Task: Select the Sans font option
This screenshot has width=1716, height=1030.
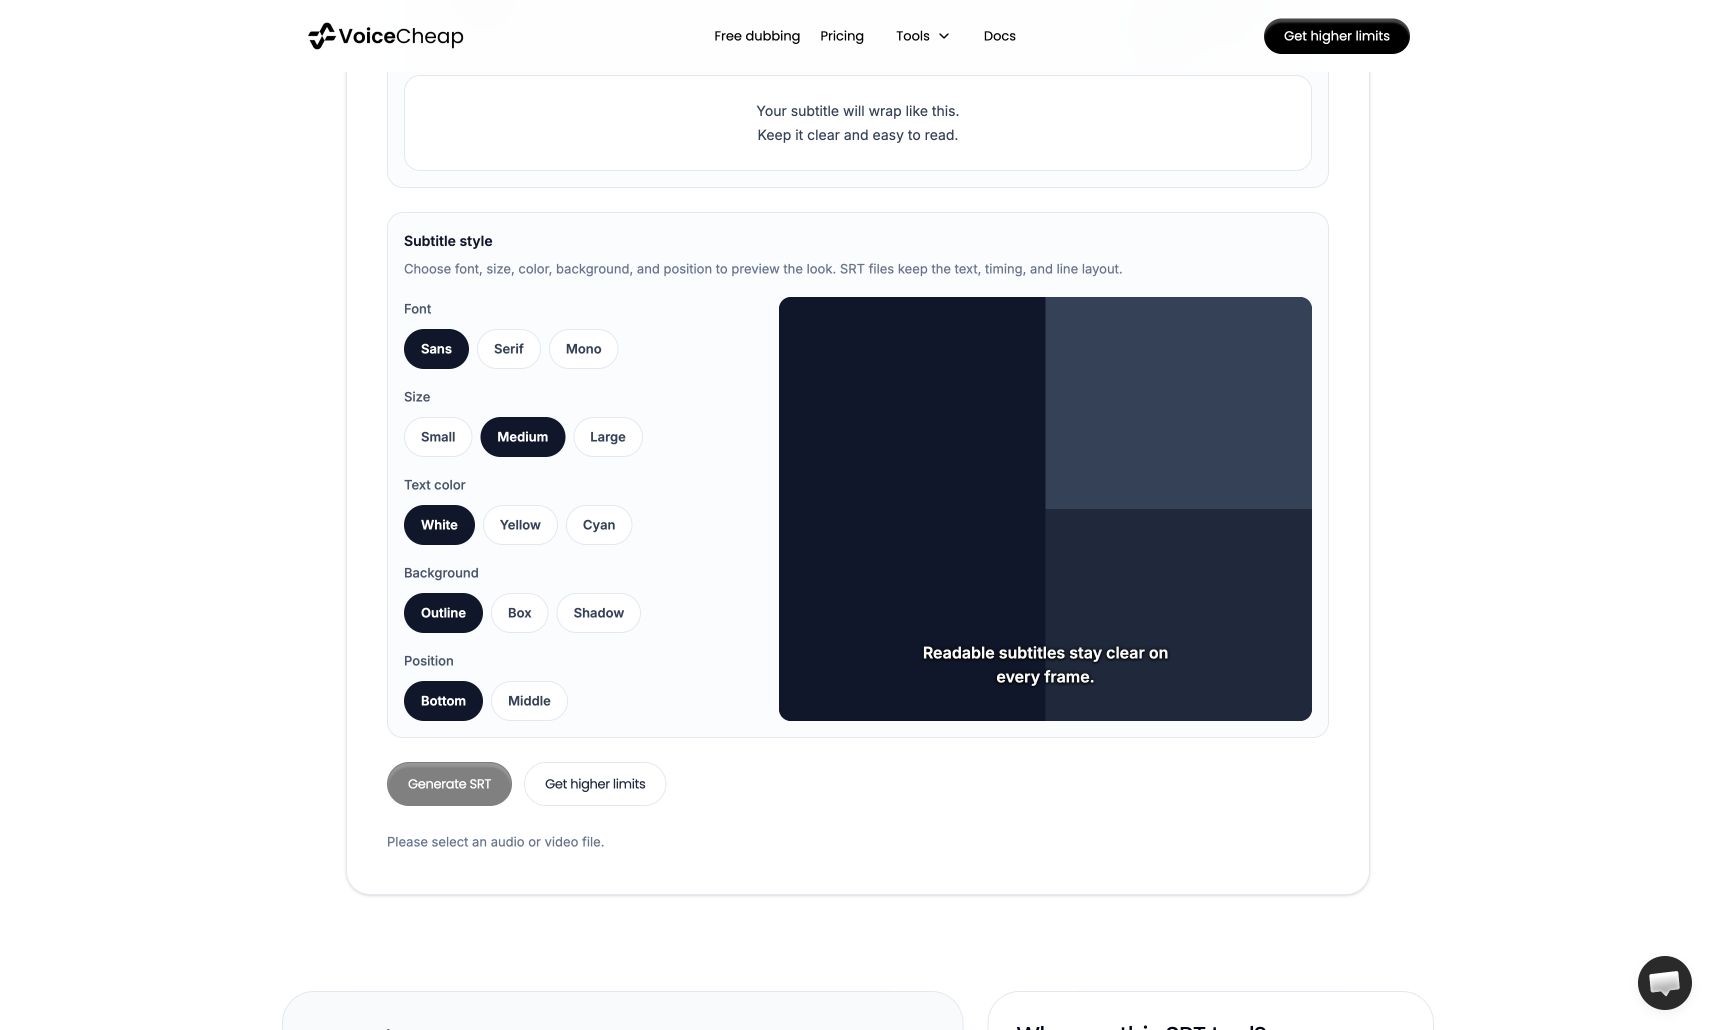Action: (436, 349)
